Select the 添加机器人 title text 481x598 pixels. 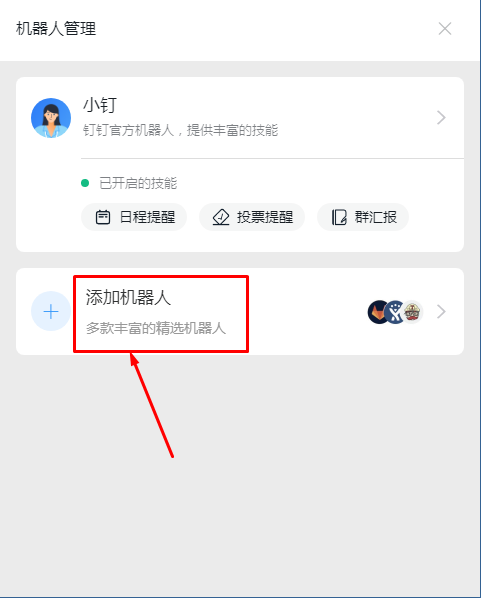click(x=128, y=297)
